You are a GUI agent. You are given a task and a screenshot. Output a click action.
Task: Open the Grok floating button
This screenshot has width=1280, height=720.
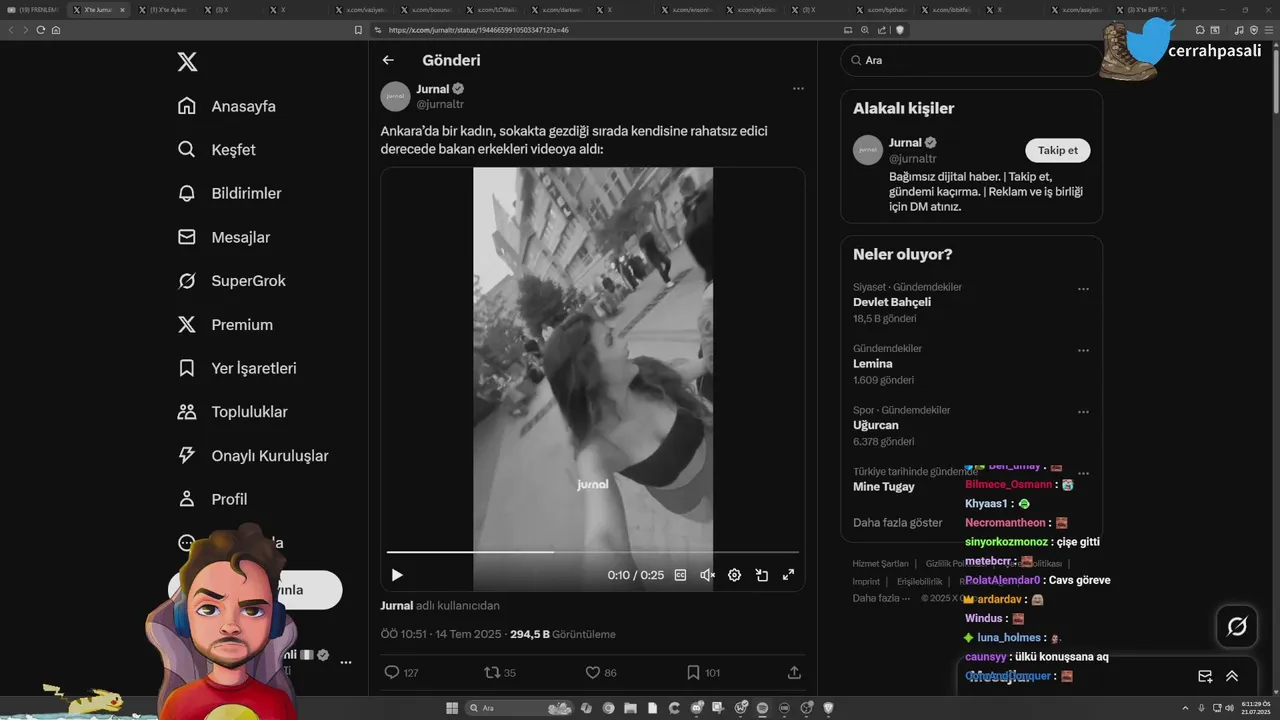tap(1237, 627)
